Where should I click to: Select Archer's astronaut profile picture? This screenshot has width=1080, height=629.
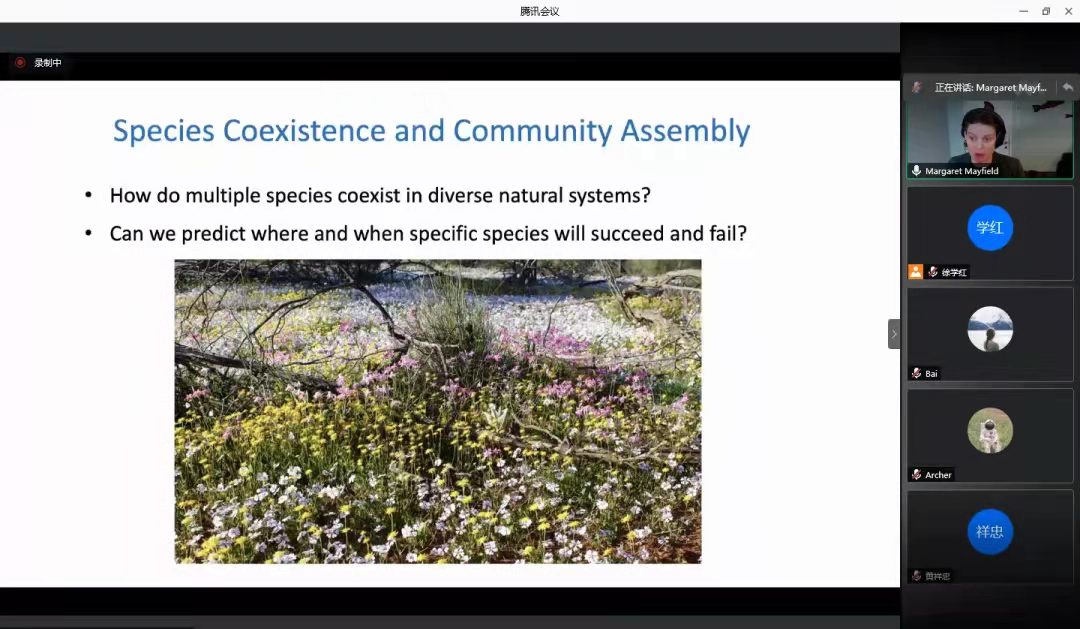989,430
